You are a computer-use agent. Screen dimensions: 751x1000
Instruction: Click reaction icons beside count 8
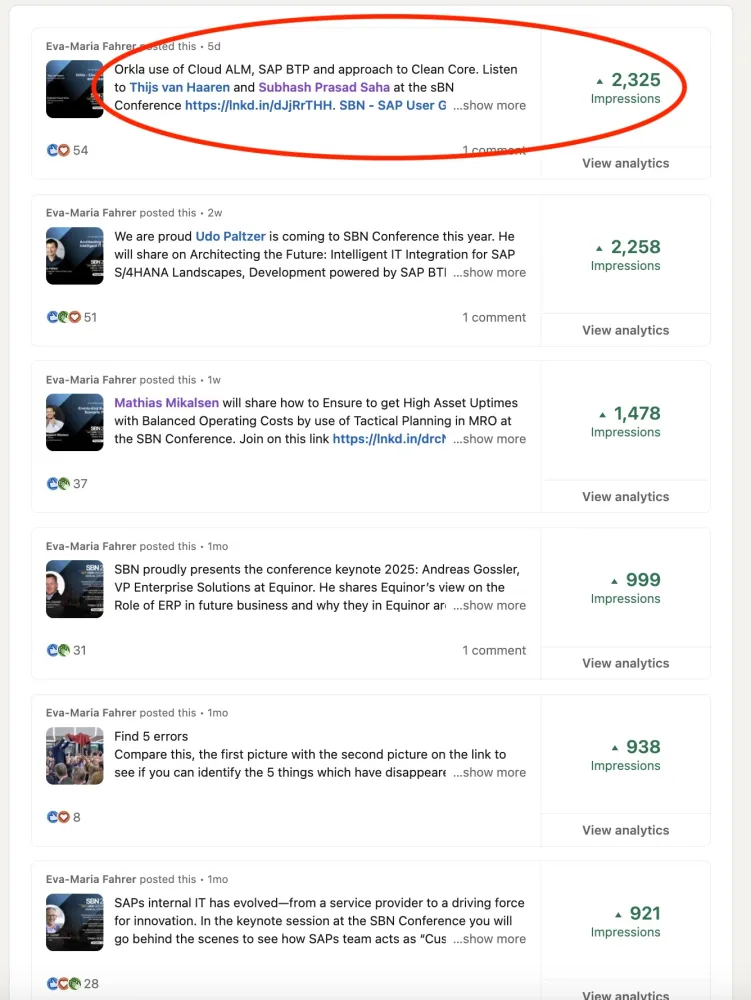(58, 817)
